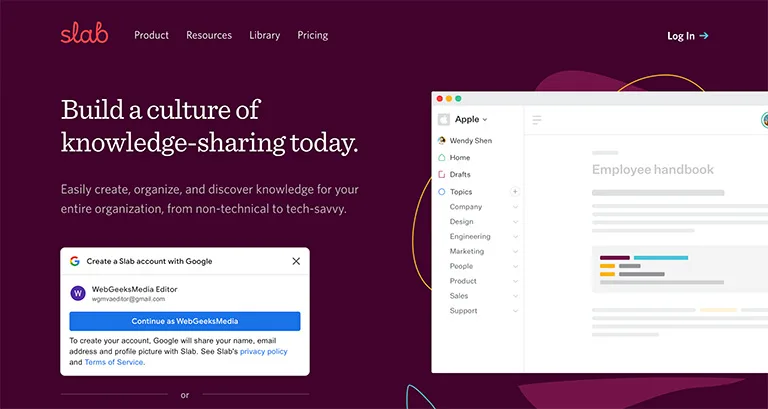This screenshot has height=409, width=768.
Task: Open the Terms of Service link
Action: click(114, 362)
